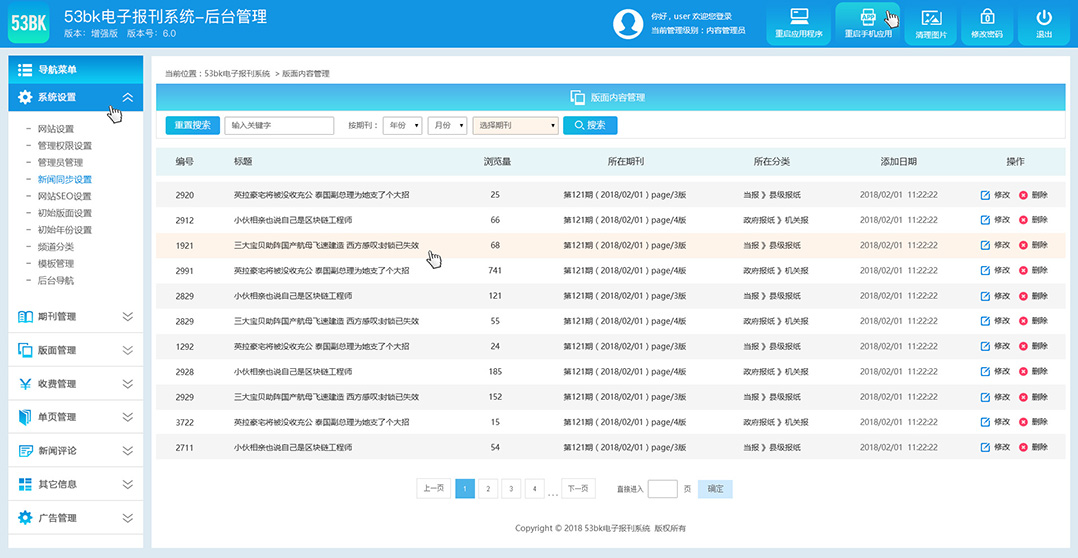Click 删除 delete icon for row 2920
The image size is (1078, 558).
[x=1023, y=195]
